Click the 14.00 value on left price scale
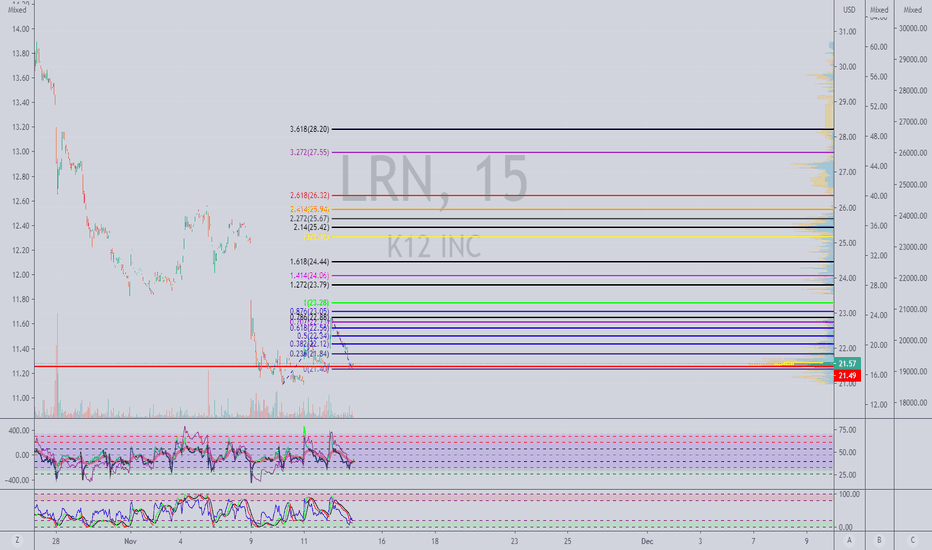Screen dimensions: 932x550 (x=20, y=29)
